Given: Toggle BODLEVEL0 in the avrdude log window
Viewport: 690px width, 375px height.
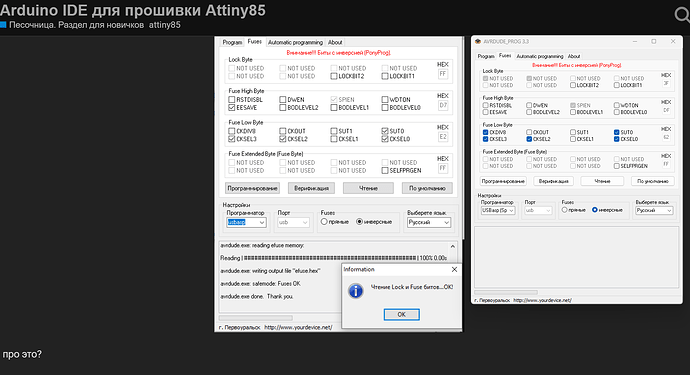Looking at the screenshot, I should (385, 107).
